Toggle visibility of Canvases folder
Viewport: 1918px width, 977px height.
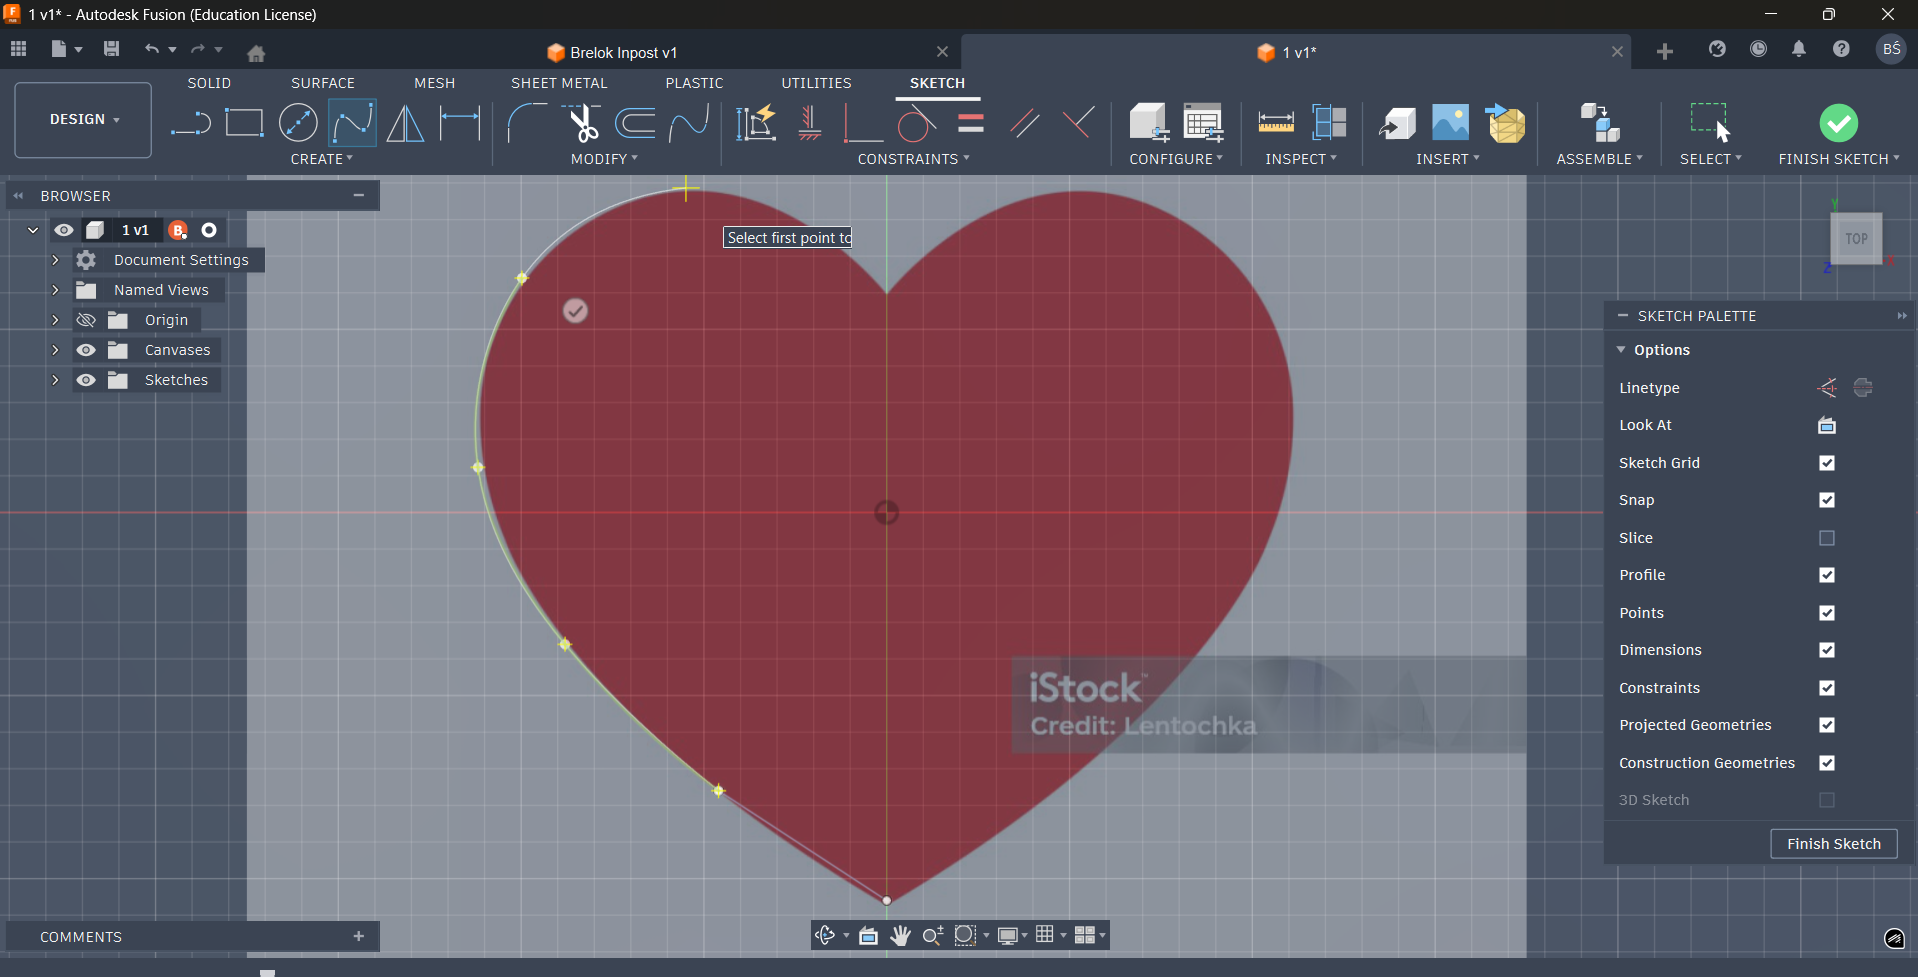[x=87, y=350]
